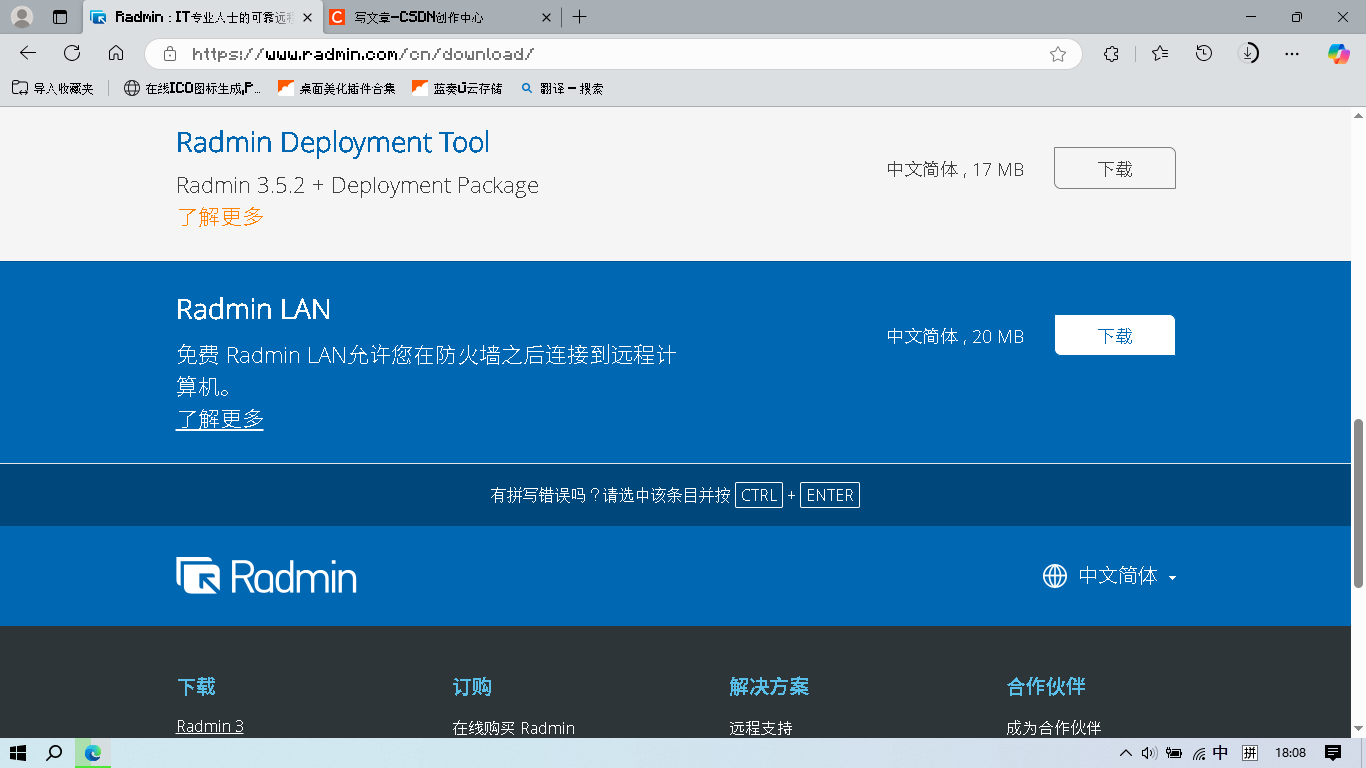Download Radmin LAN
Viewport: 1366px width, 768px height.
[1115, 335]
